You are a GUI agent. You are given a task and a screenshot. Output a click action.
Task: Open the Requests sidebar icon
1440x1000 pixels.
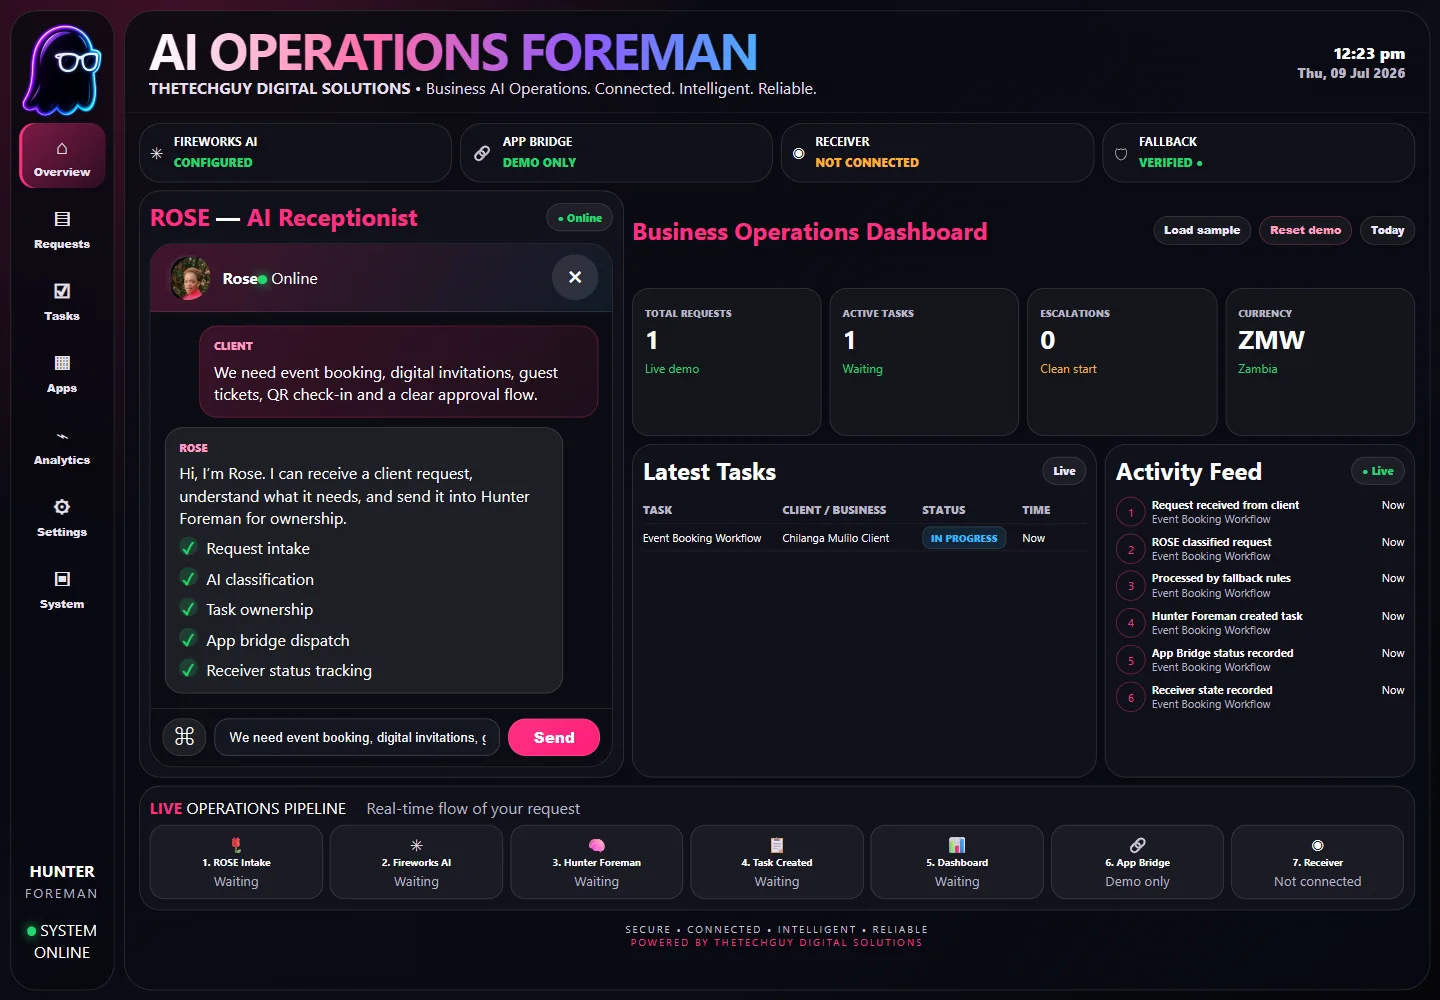coord(62,219)
